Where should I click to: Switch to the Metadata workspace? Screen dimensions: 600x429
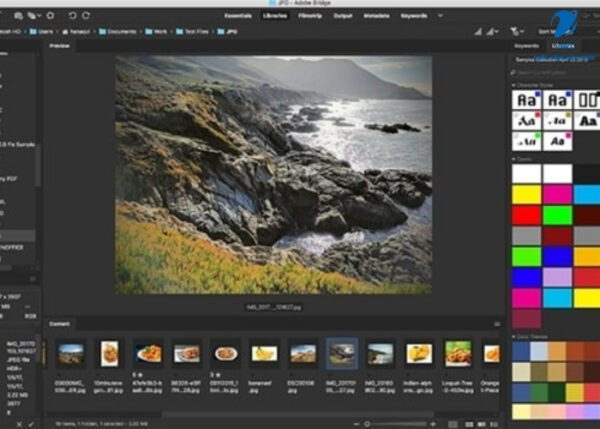[x=377, y=16]
